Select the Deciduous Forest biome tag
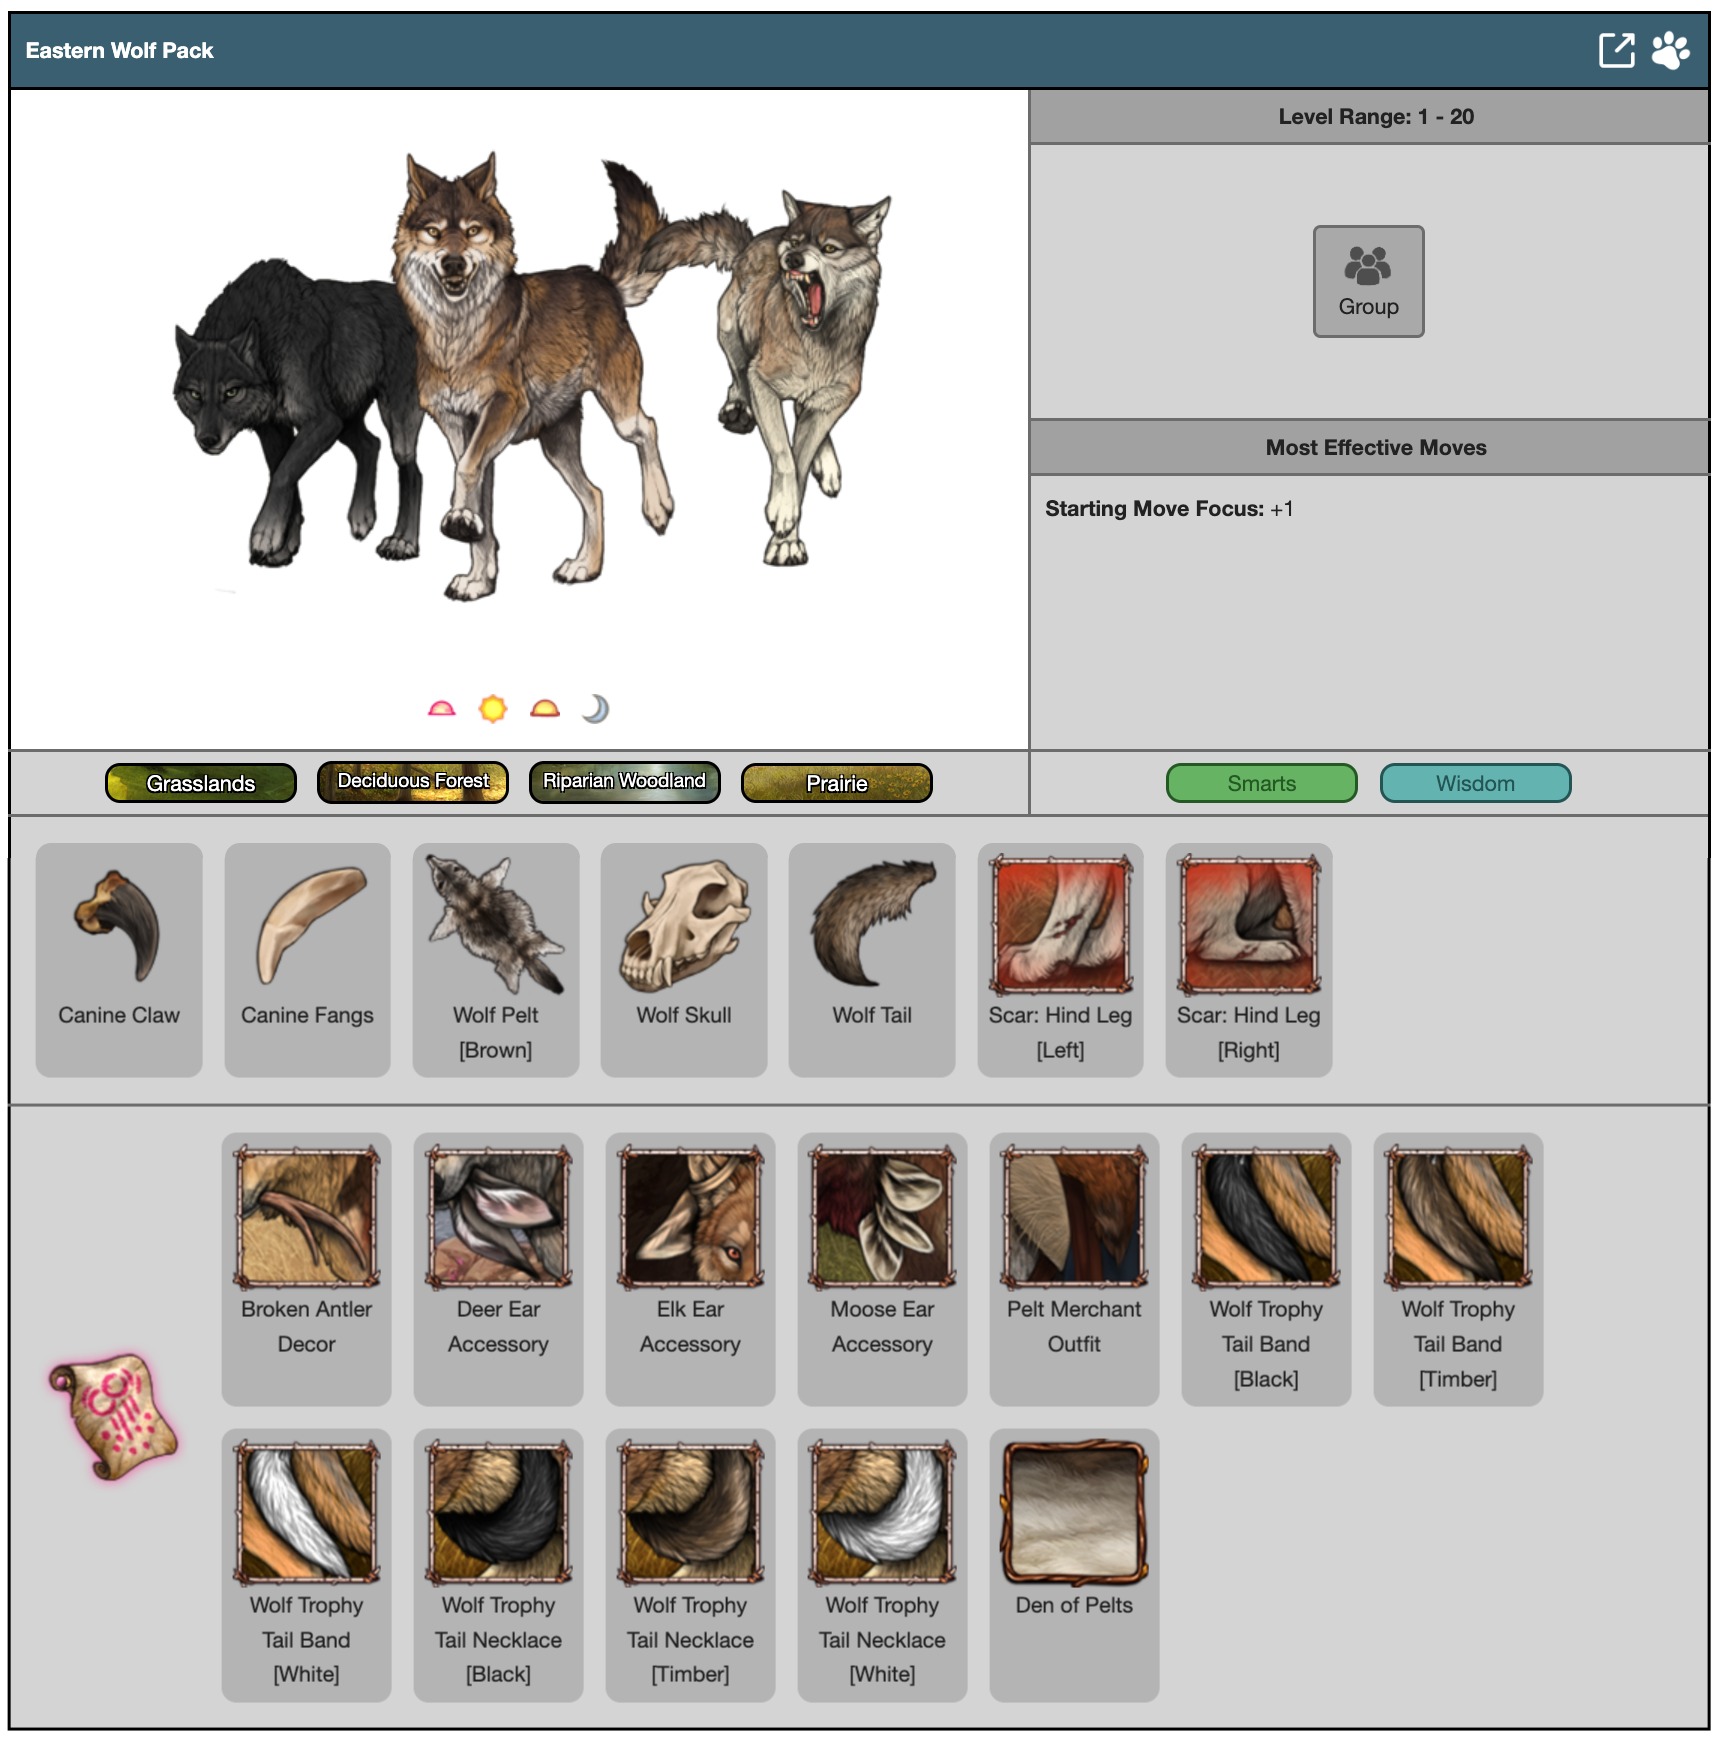Viewport: 1718px width, 1741px height. point(413,782)
